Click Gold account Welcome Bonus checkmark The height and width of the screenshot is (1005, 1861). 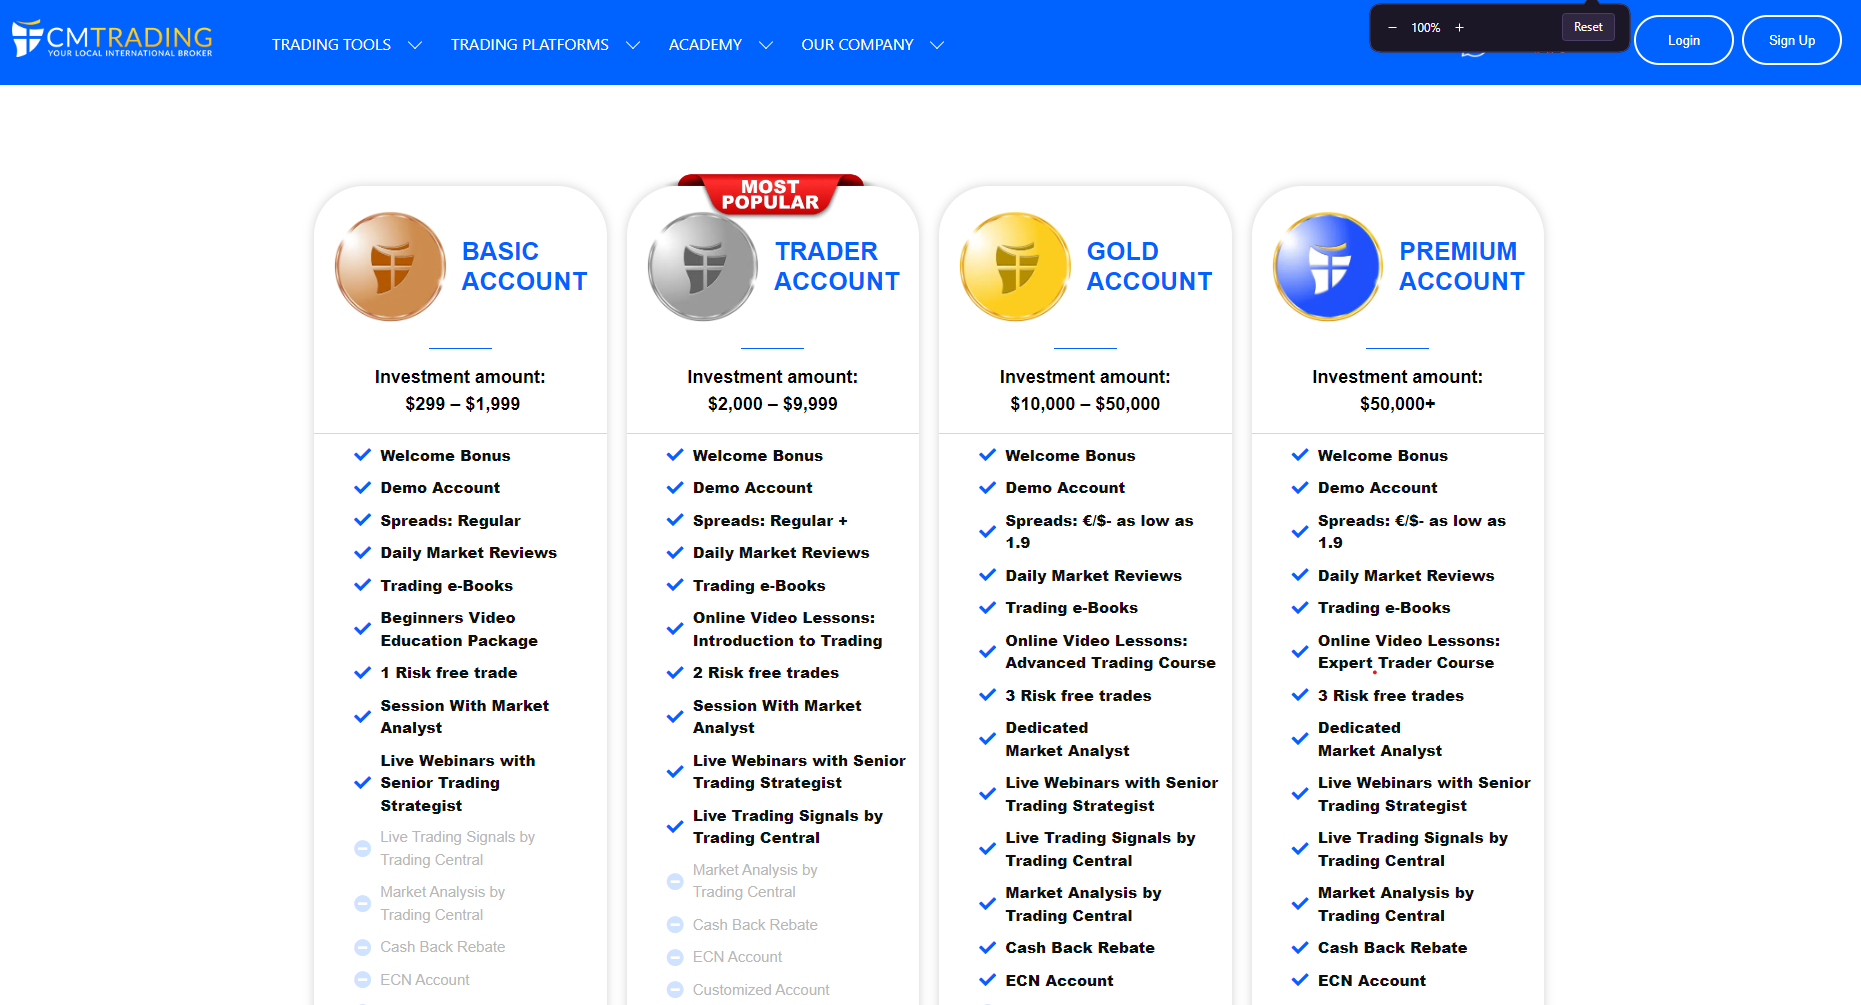pos(987,455)
